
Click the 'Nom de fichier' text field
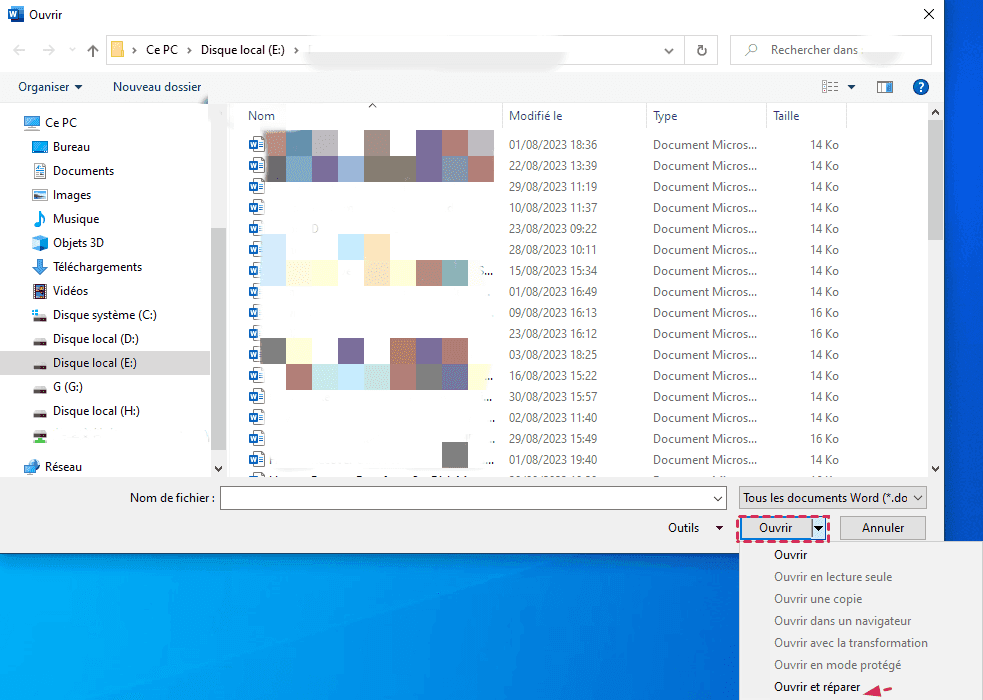pos(472,497)
